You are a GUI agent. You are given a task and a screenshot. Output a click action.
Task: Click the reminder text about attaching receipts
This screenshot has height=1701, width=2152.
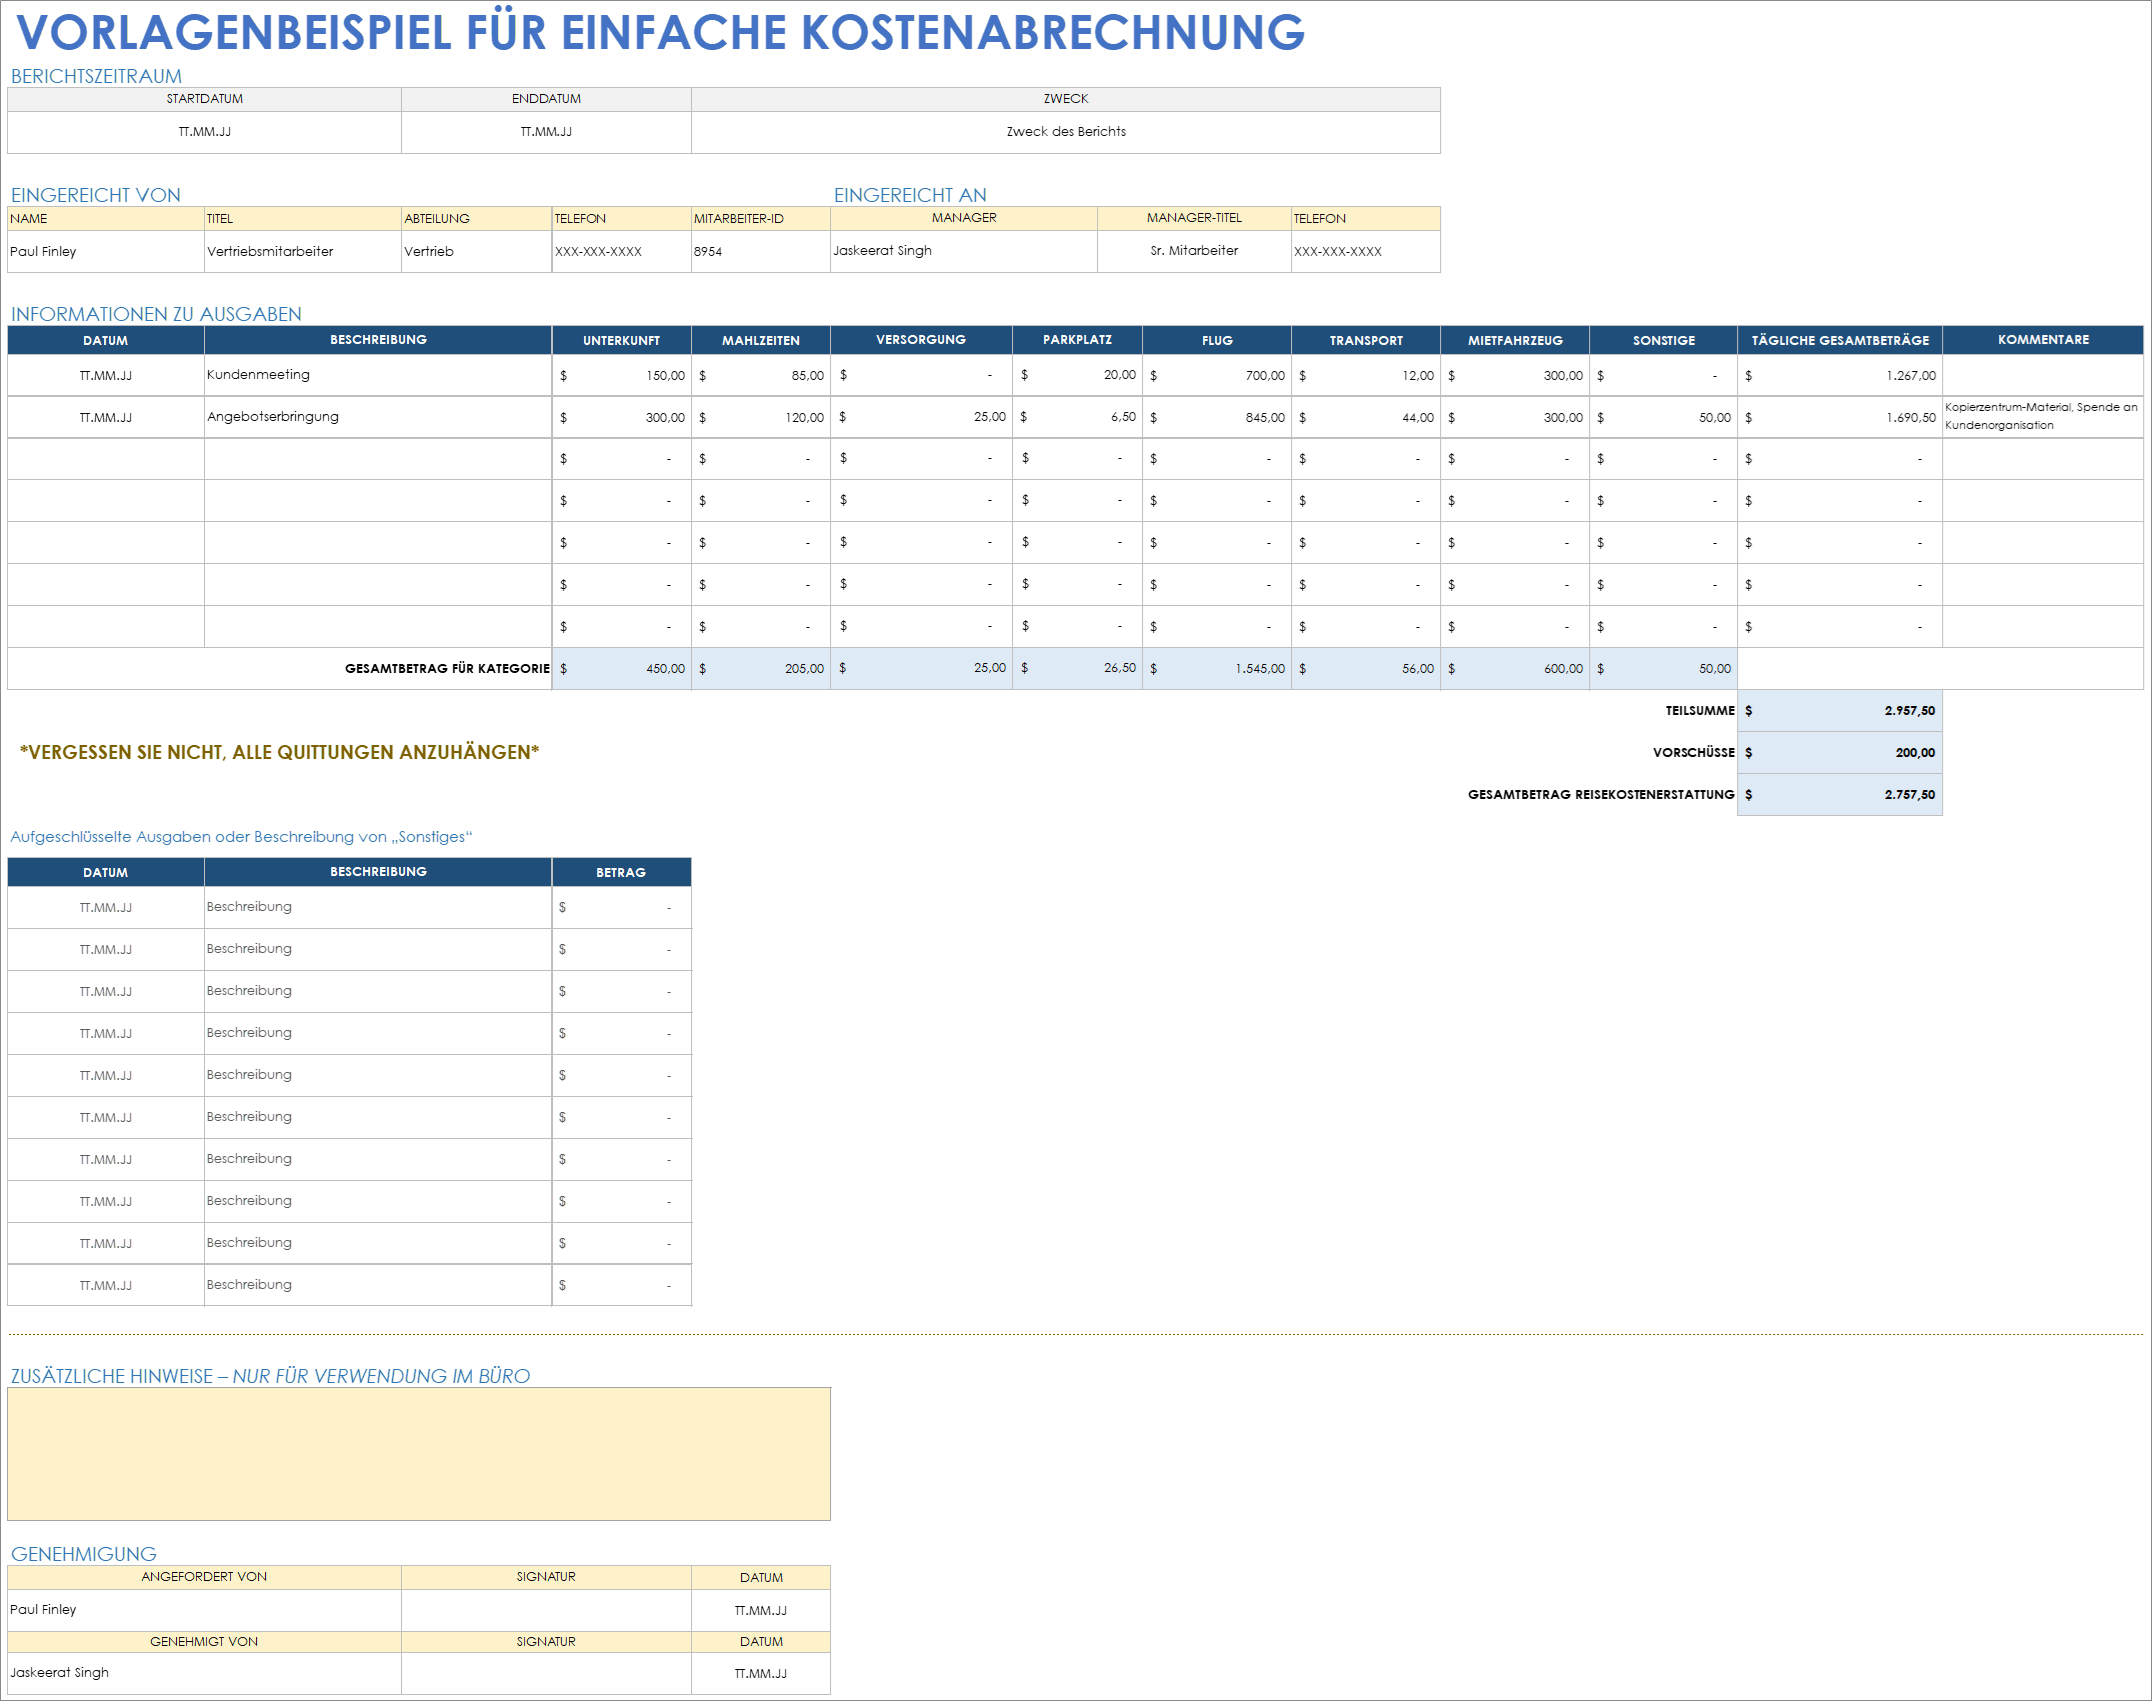pos(279,752)
